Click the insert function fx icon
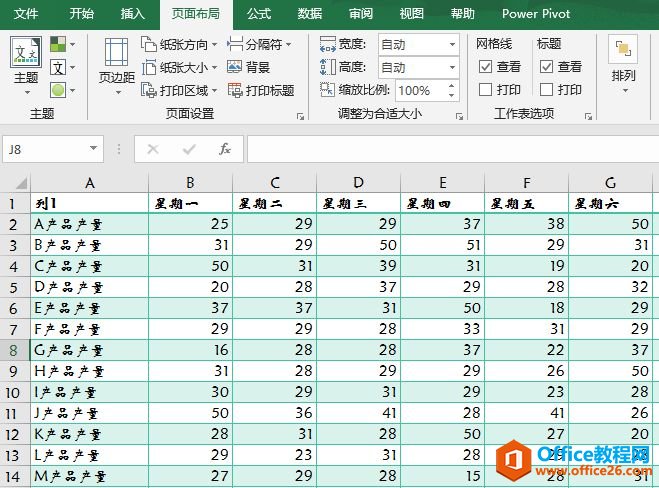 (x=225, y=149)
